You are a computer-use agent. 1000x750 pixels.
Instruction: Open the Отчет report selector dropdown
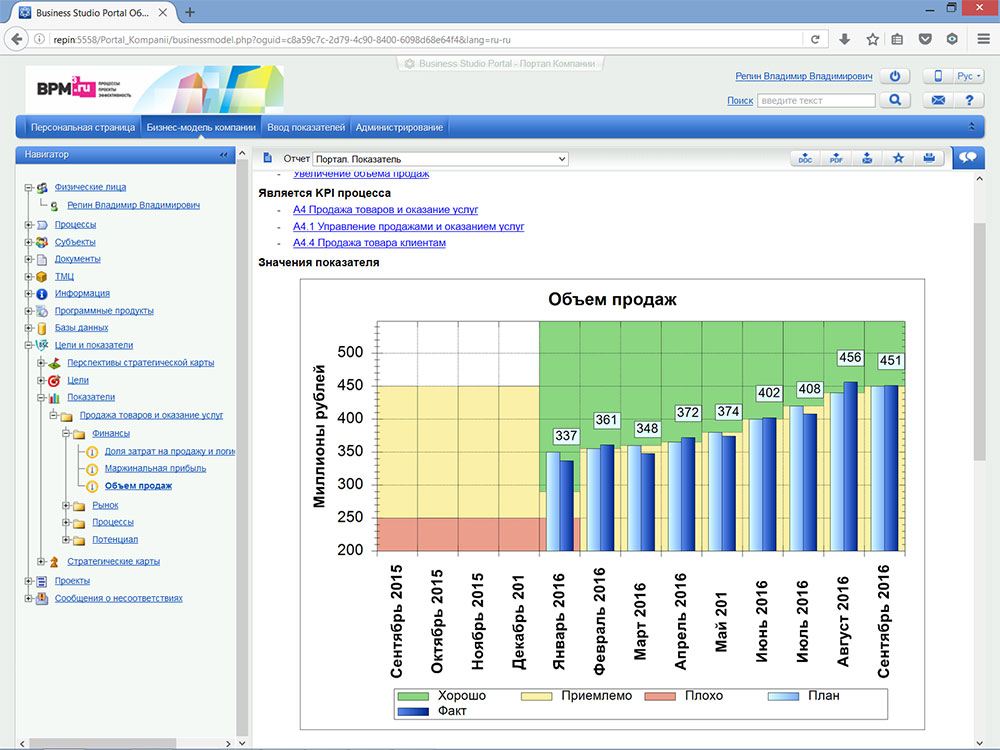point(440,159)
